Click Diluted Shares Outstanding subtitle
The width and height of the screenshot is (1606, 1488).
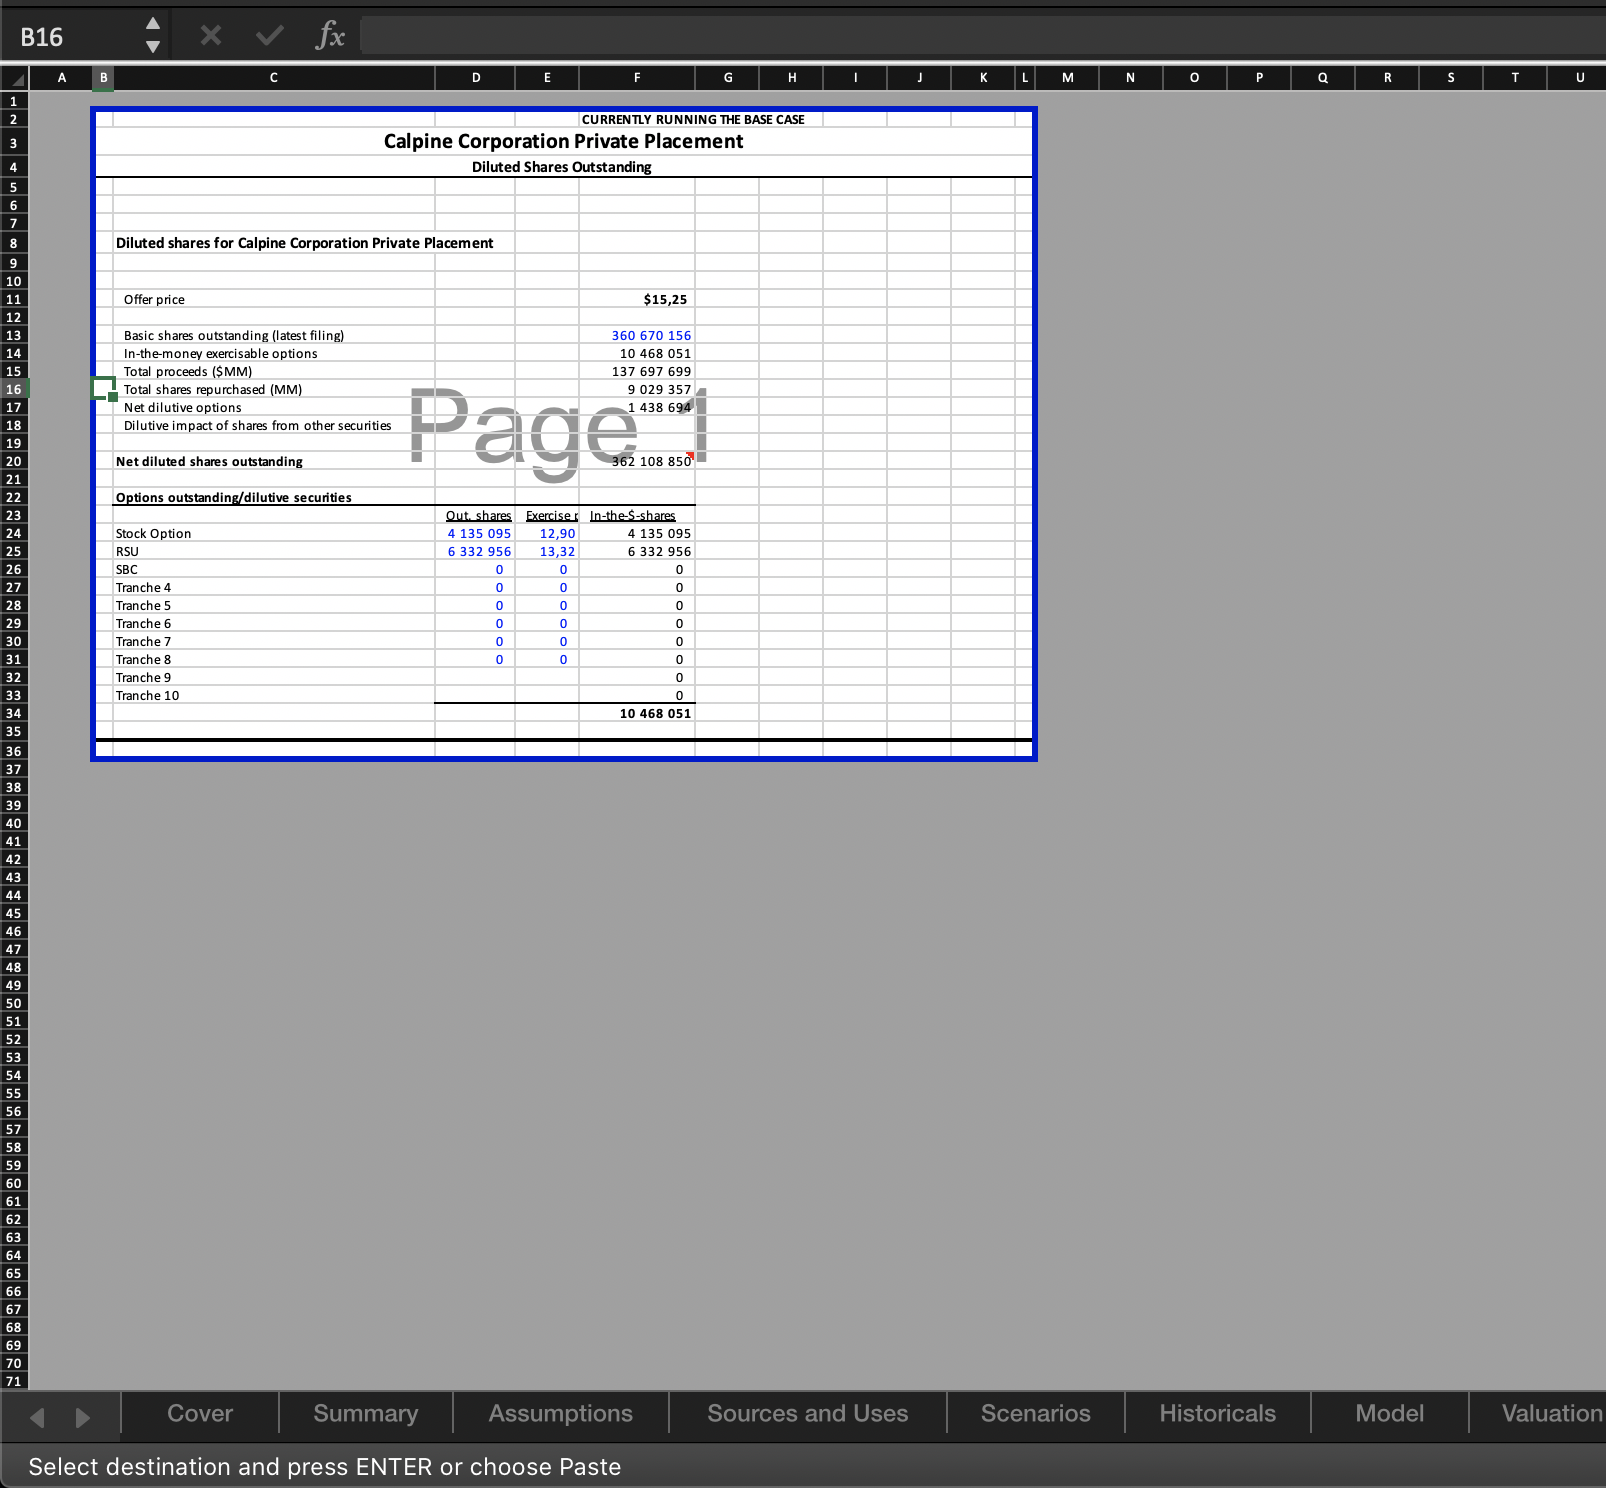click(x=561, y=167)
